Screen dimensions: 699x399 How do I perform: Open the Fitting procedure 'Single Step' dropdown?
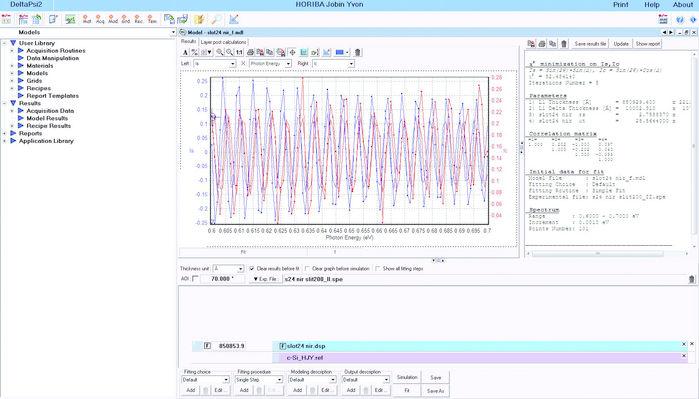(x=280, y=380)
